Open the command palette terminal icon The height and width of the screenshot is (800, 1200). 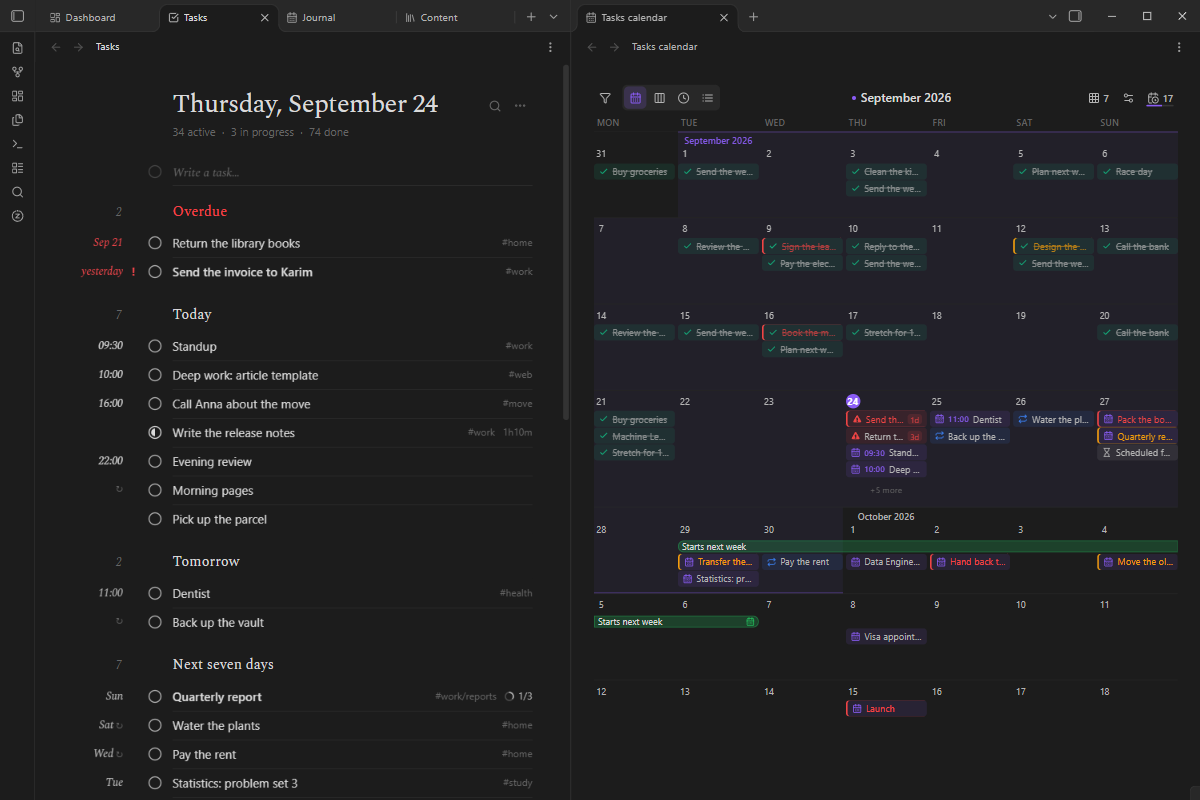pyautogui.click(x=17, y=144)
